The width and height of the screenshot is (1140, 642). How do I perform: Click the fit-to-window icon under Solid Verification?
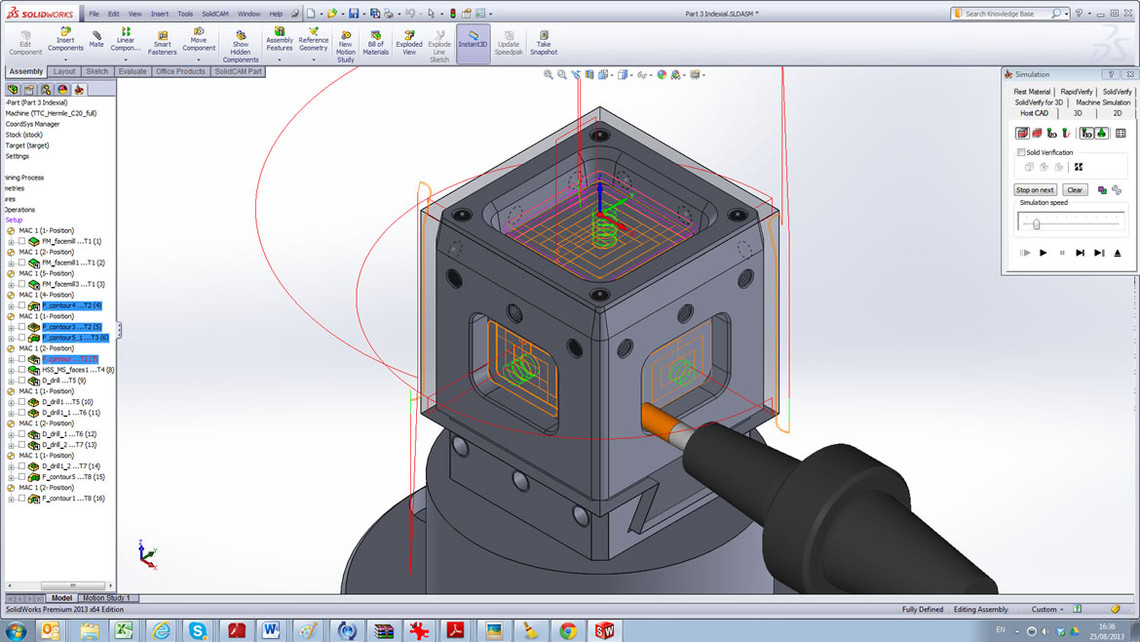pos(1078,166)
